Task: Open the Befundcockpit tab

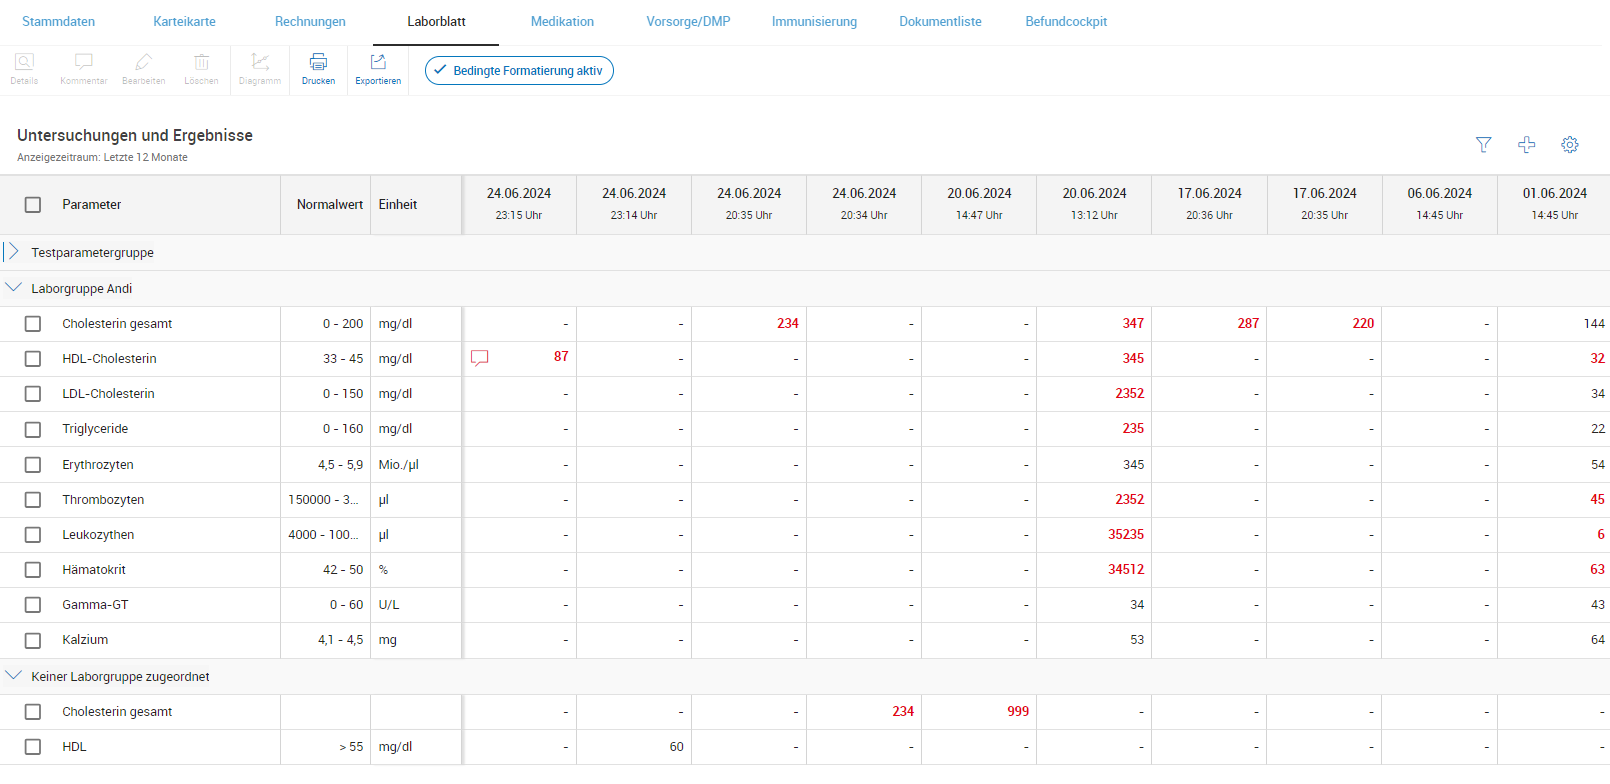Action: (x=1066, y=22)
